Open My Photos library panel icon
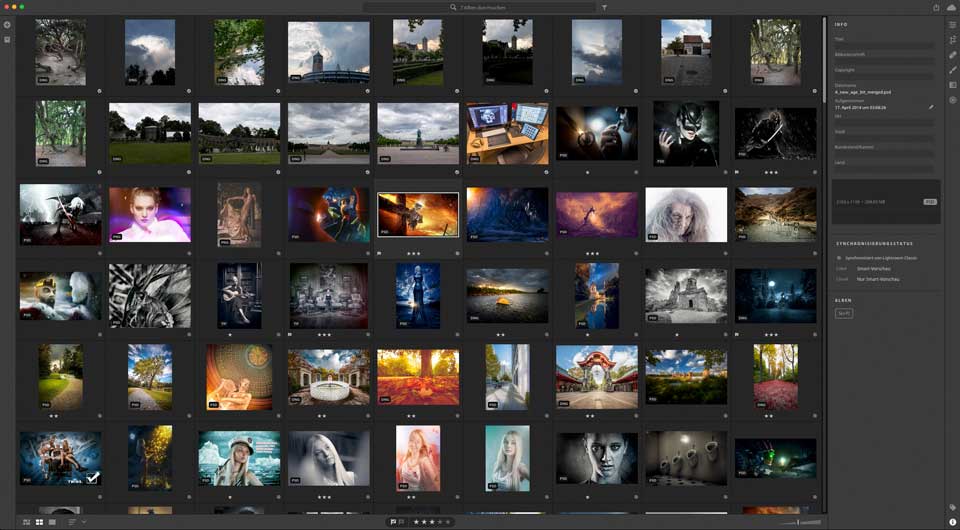 coord(7,40)
